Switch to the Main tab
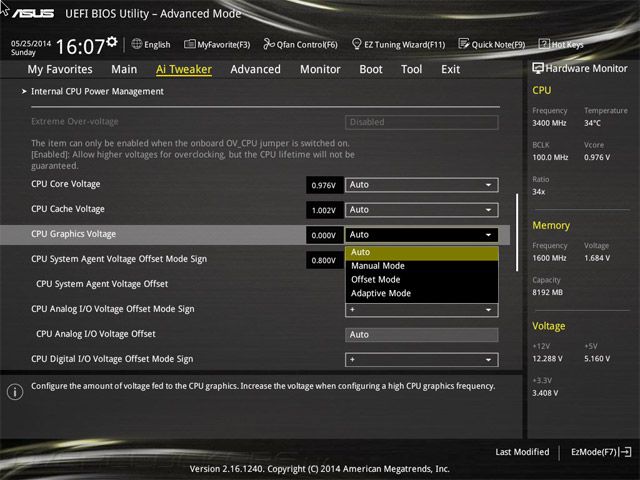This screenshot has width=640, height=480. pos(124,69)
